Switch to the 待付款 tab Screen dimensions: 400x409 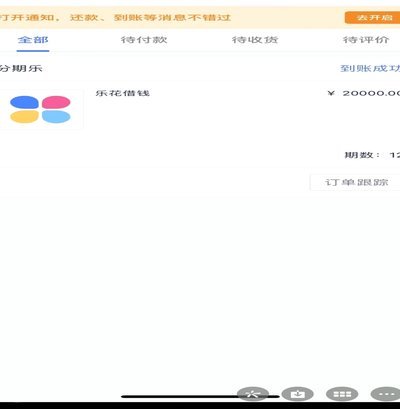[x=144, y=40]
